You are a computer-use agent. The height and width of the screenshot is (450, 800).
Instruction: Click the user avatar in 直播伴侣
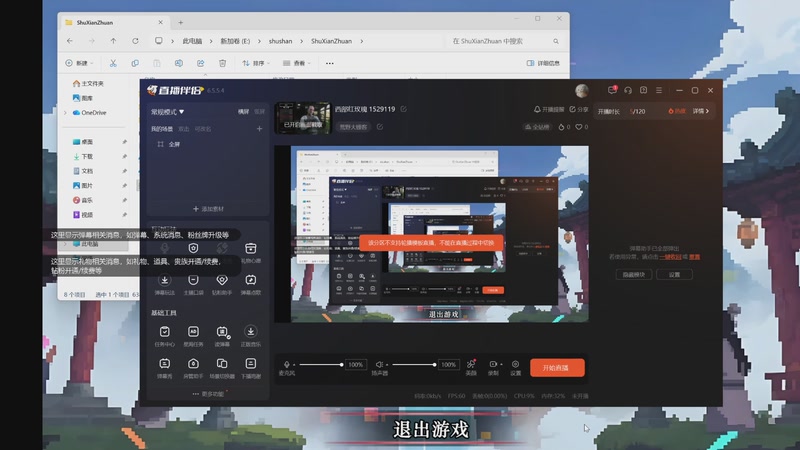[582, 90]
